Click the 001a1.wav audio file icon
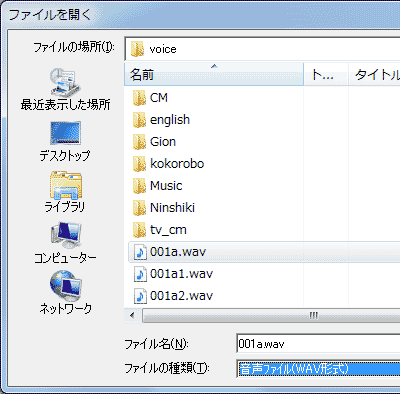 click(140, 274)
